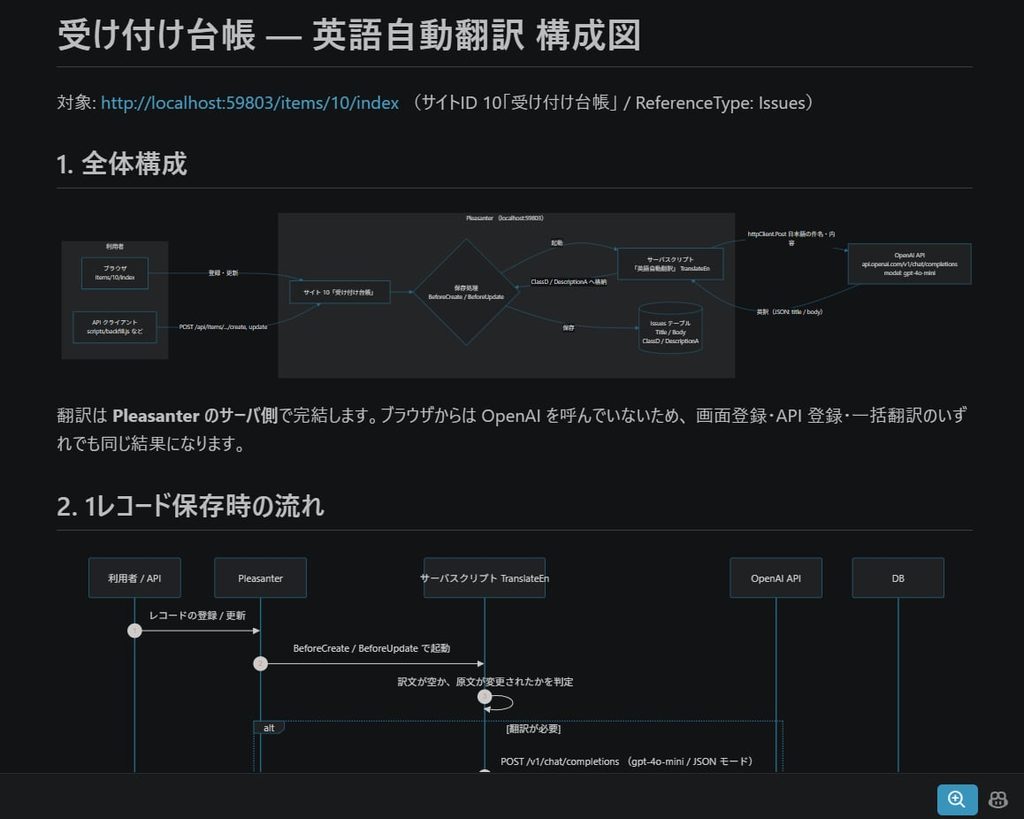Image resolution: width=1024 pixels, height=819 pixels.
Task: Click the 利用者 group label in flowchart
Action: 115,246
